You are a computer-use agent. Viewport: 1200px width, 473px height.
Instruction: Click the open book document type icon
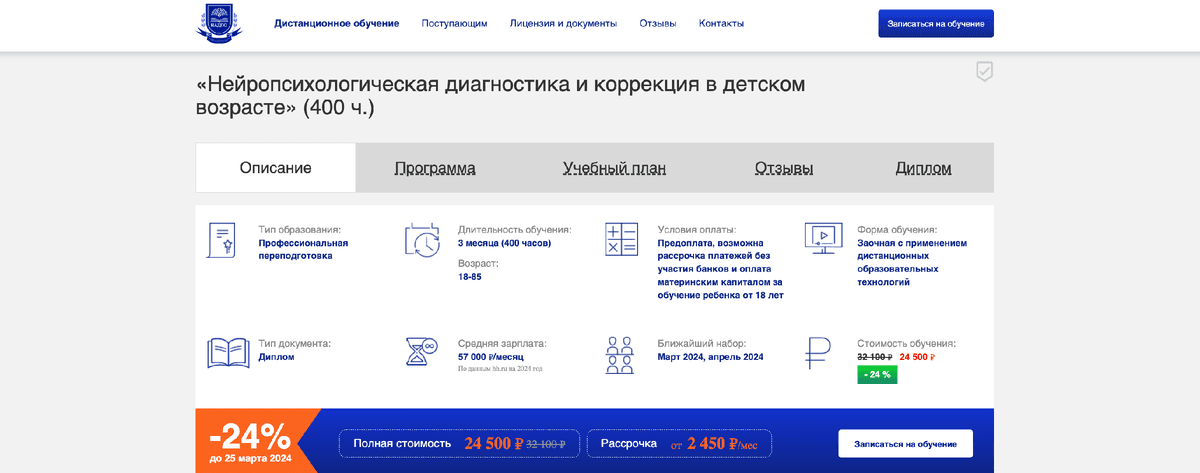tap(228, 353)
